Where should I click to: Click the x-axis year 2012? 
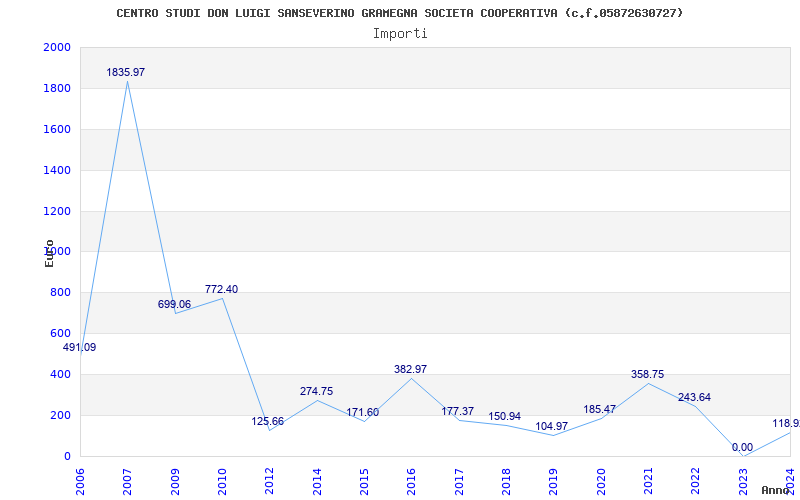(269, 481)
